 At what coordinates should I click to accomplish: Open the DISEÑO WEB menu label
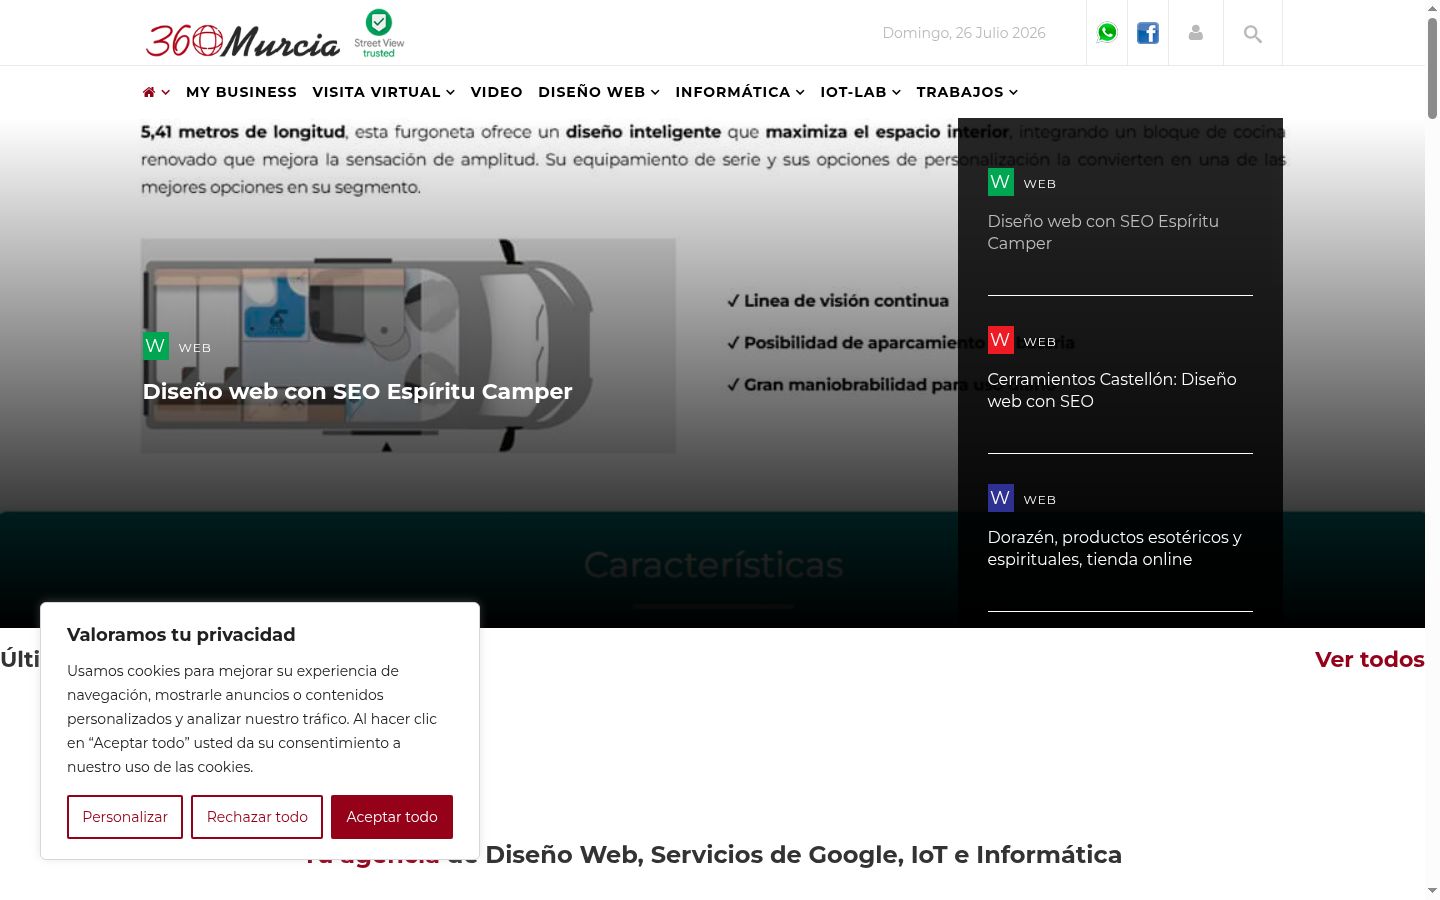592,92
